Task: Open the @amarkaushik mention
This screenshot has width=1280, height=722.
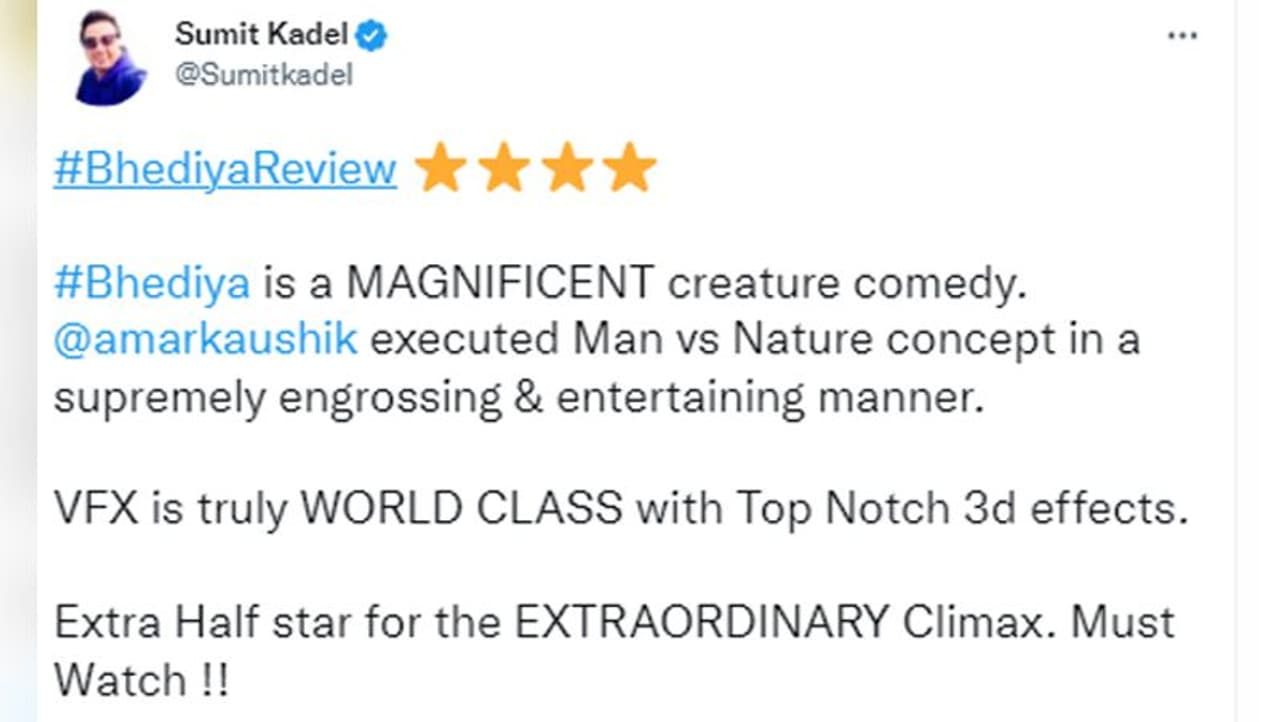Action: [x=205, y=340]
